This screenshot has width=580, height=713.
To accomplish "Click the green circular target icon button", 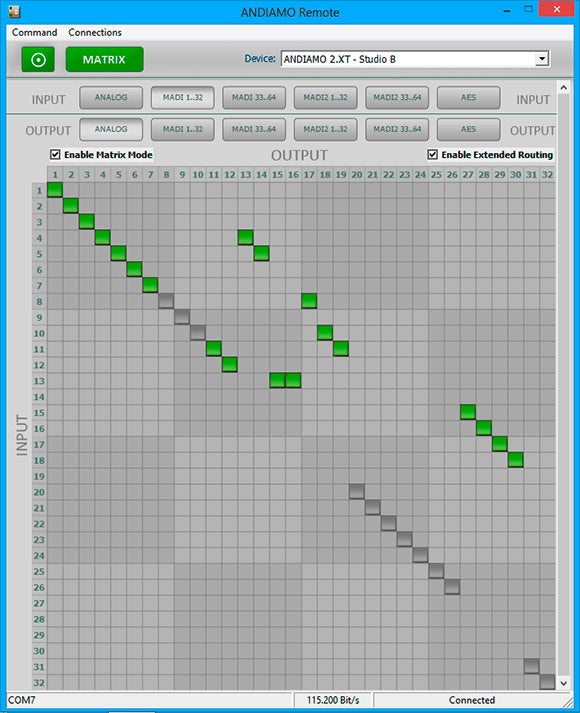I will point(38,60).
